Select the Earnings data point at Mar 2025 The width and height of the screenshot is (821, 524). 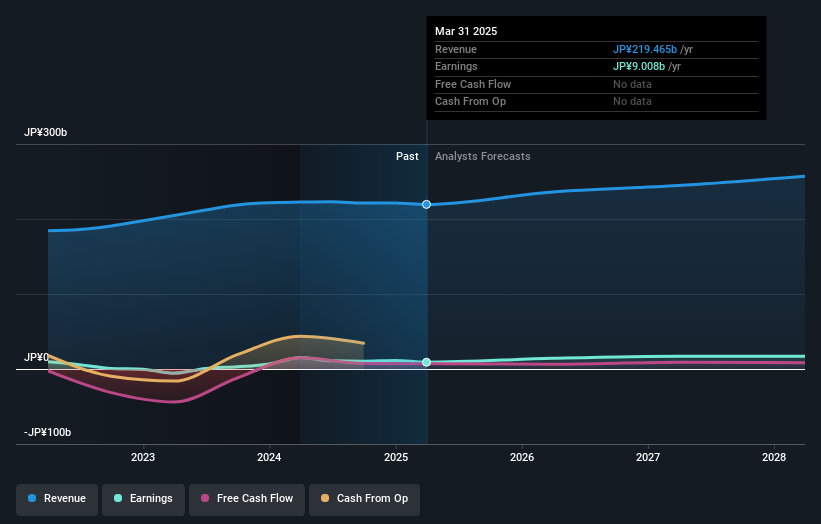tap(427, 362)
